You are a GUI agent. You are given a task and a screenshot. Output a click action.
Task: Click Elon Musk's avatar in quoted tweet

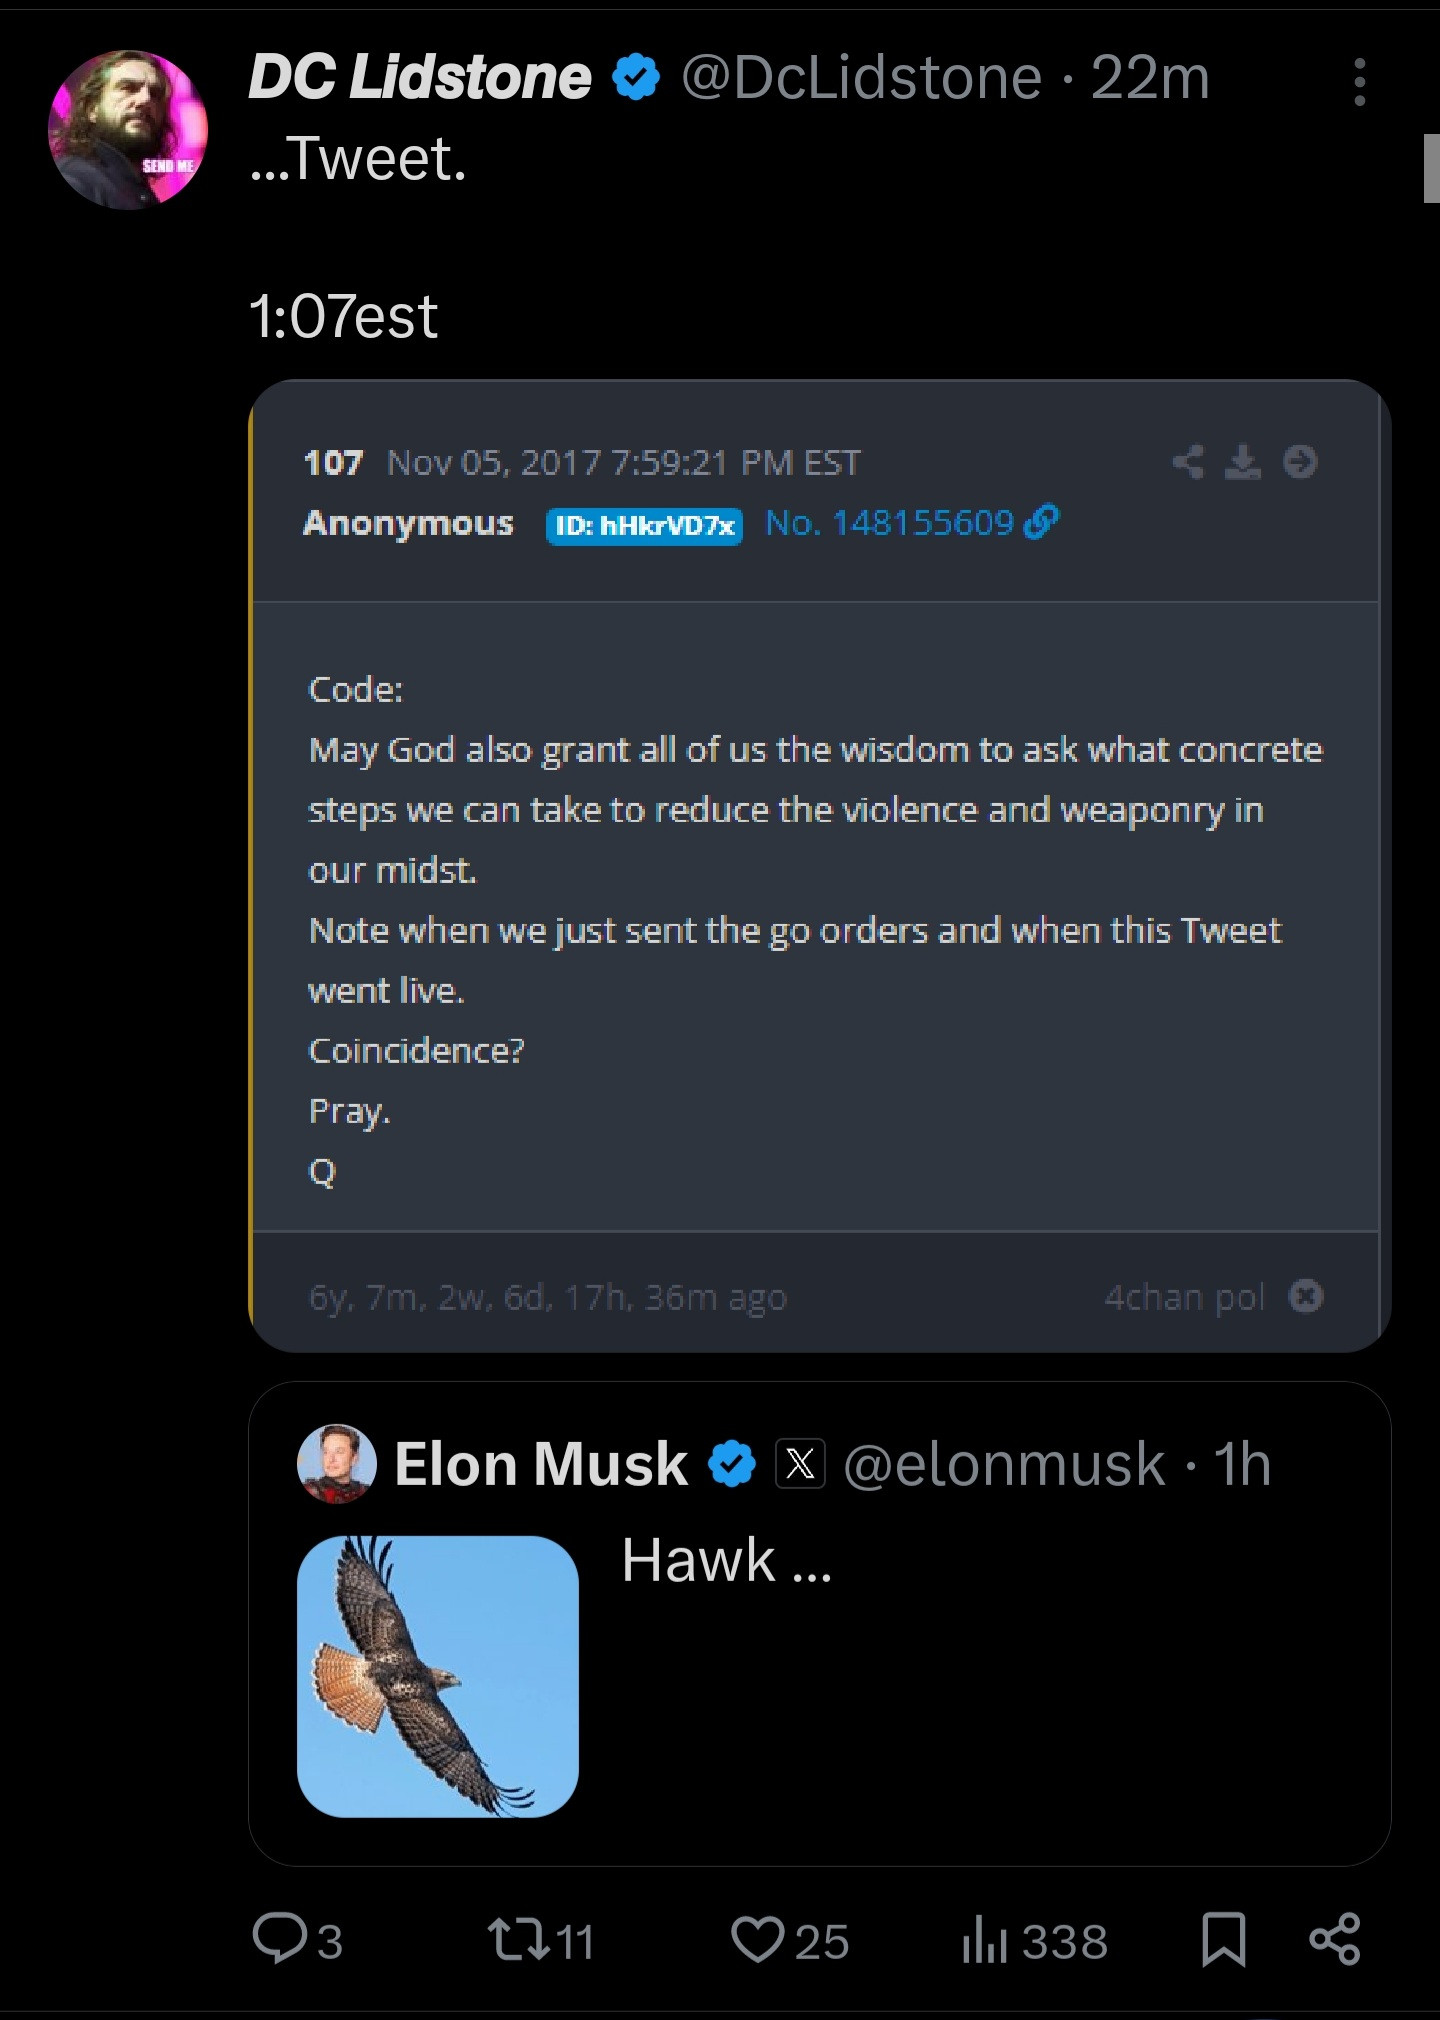[337, 1464]
